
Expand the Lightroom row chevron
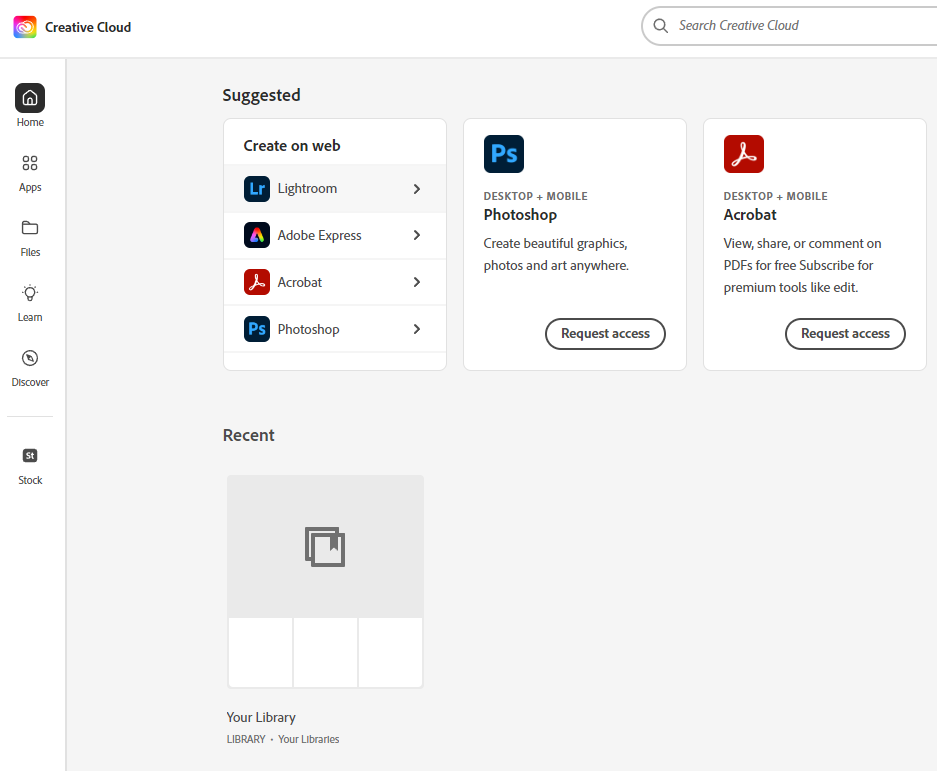(x=417, y=189)
